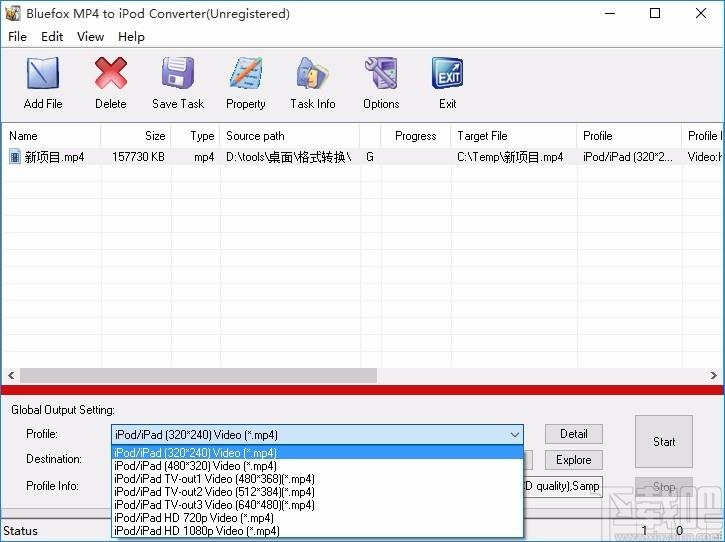Select the 新项目.mp4 file name
The image size is (725, 542).
pos(54,157)
